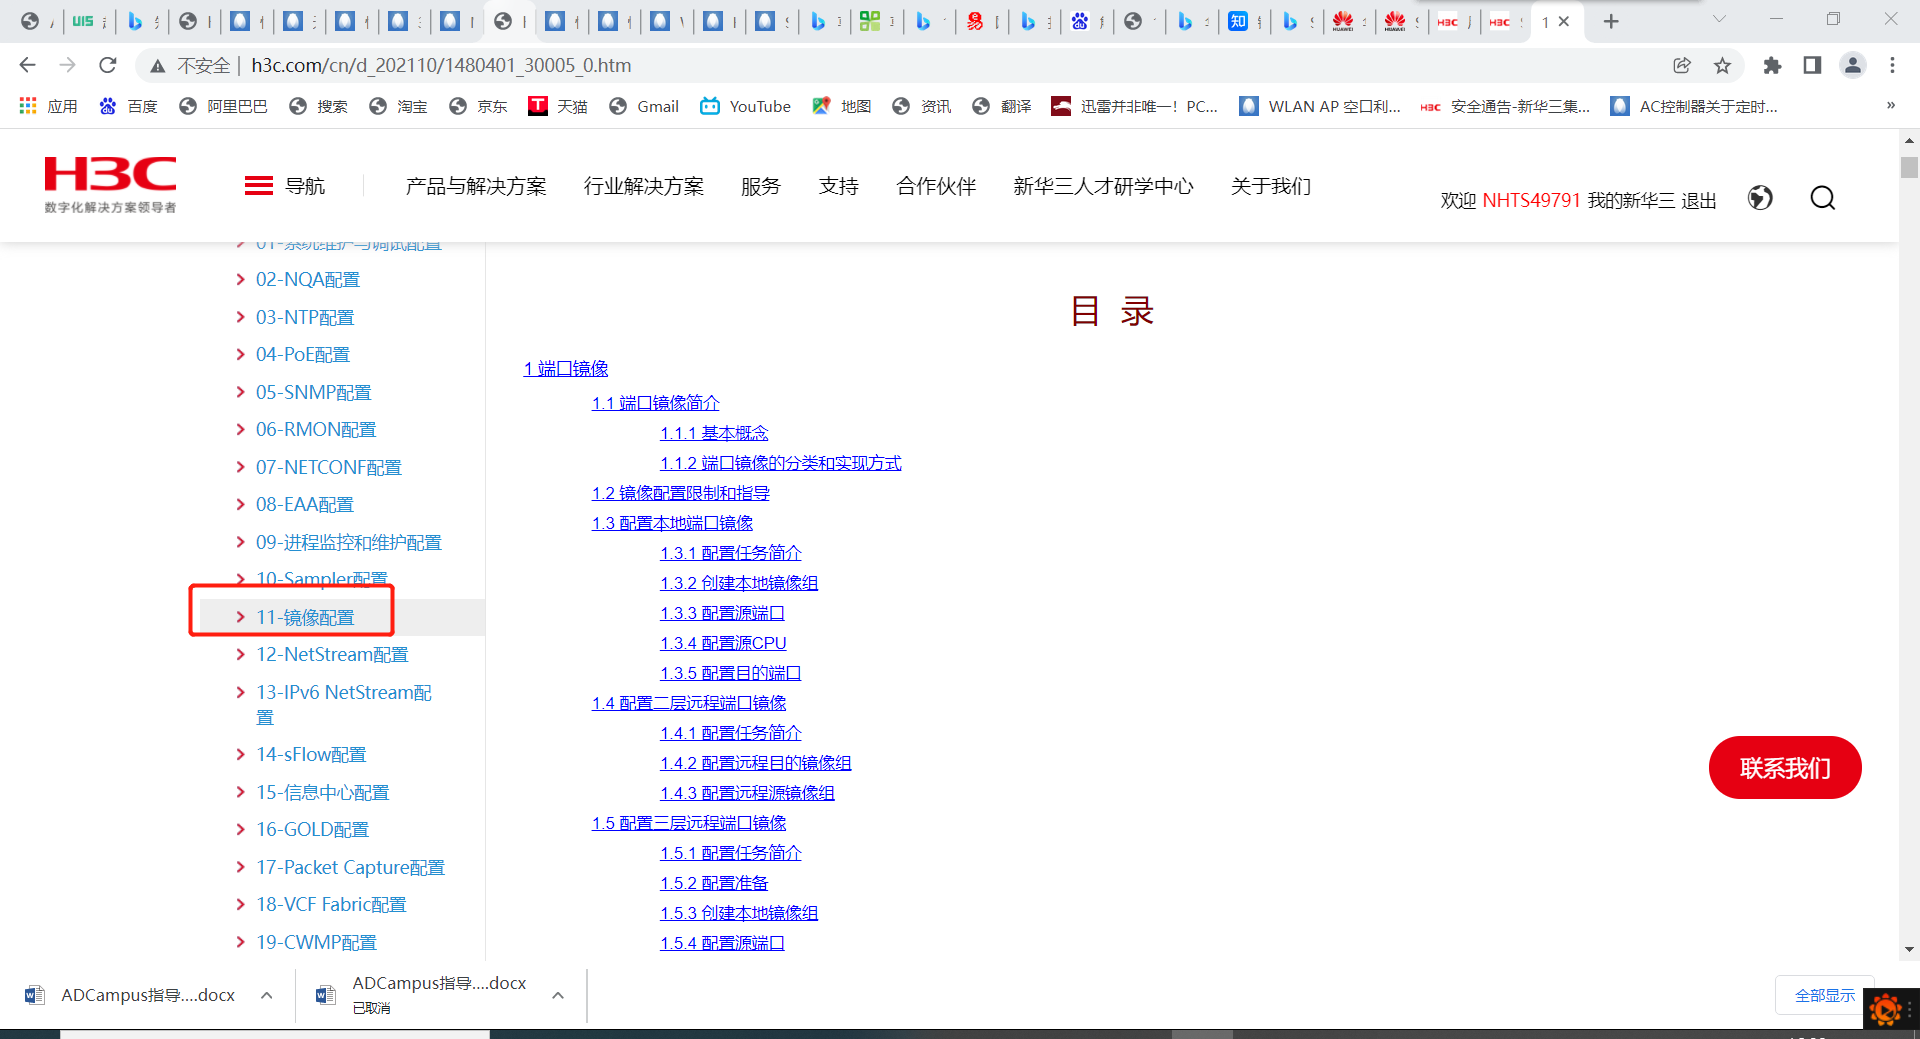Open the 1.2 镜像配置限制和指导 link
Screen dimensions: 1920x1039
681,493
